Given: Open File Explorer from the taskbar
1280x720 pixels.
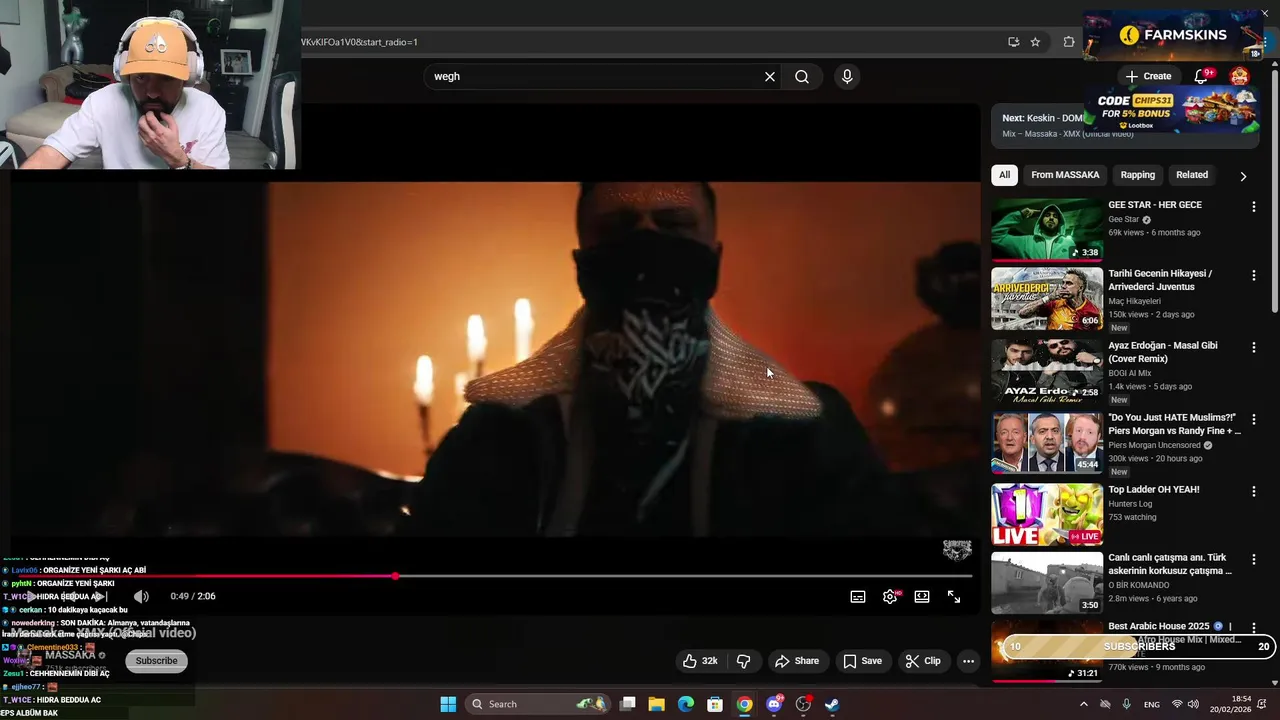Looking at the screenshot, I should 656,704.
